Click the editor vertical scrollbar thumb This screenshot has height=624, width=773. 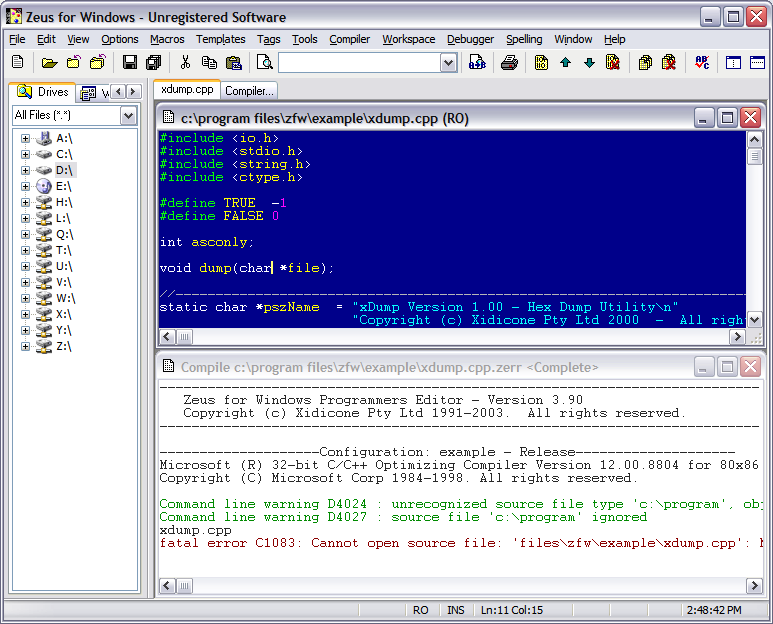click(754, 157)
